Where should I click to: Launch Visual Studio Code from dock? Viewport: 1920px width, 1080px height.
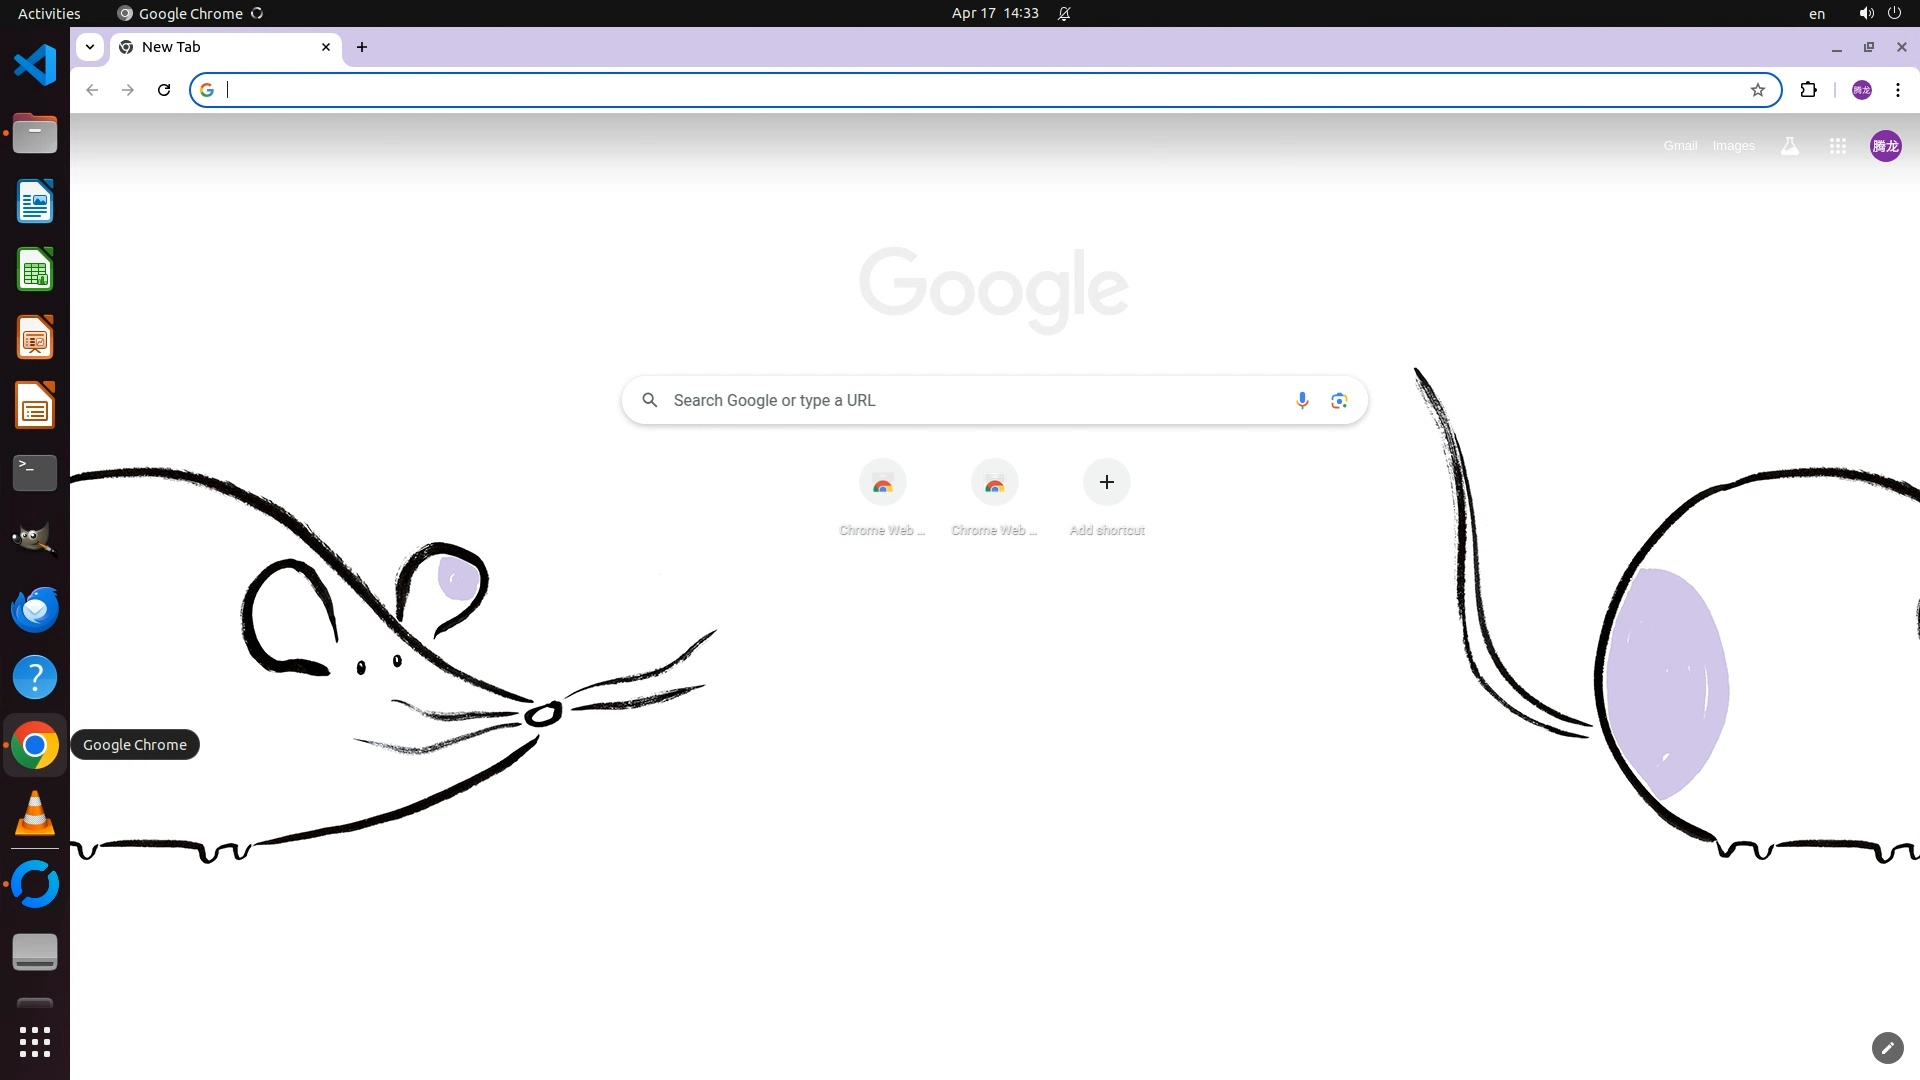click(35, 66)
